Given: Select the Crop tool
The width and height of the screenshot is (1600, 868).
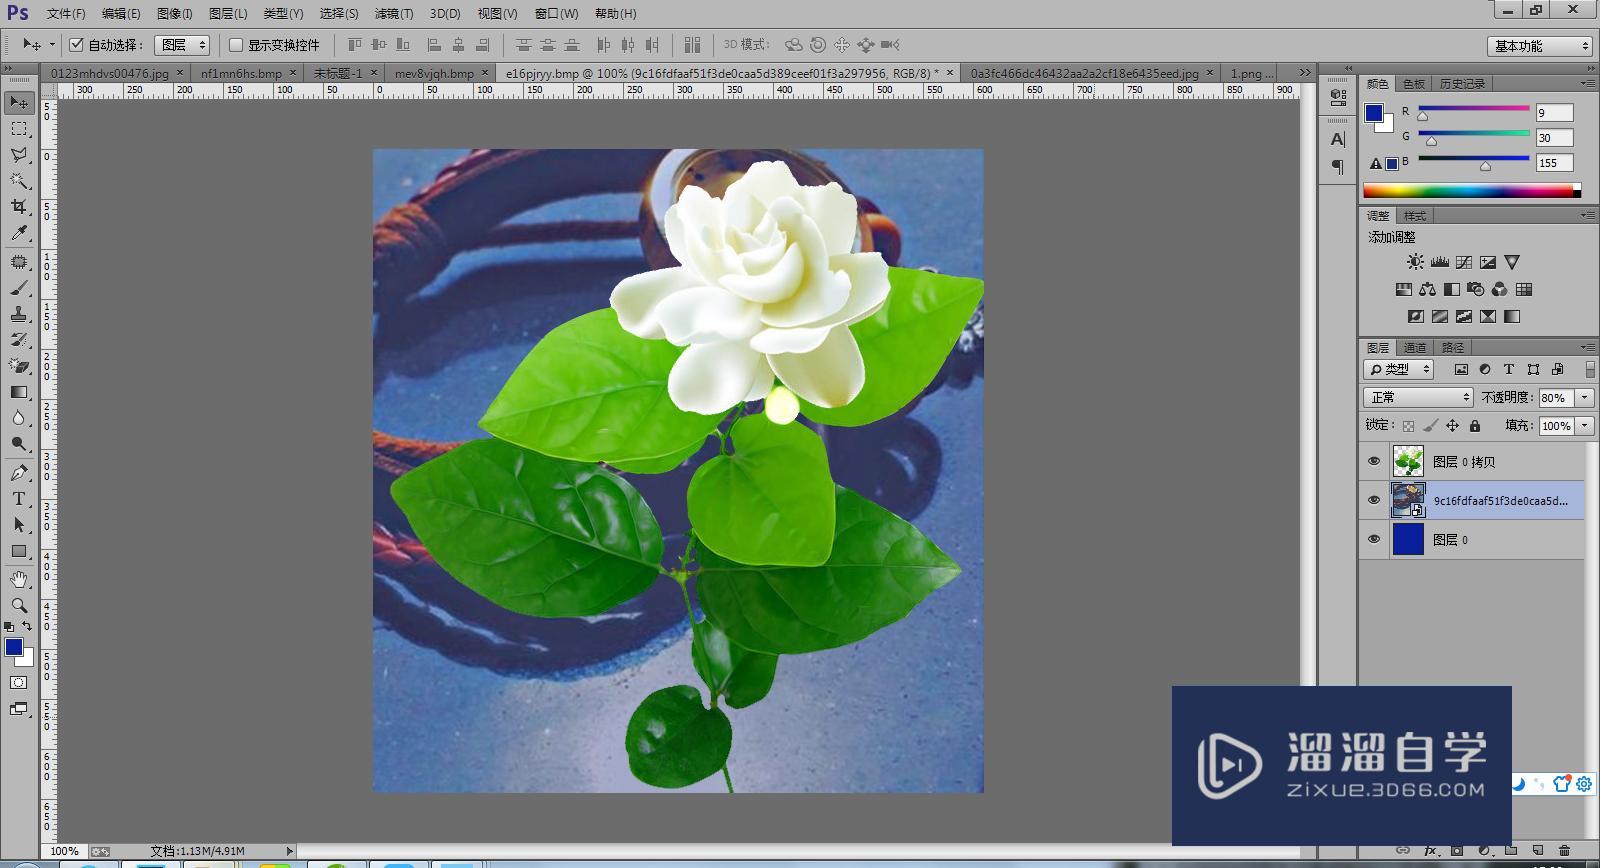Looking at the screenshot, I should point(19,207).
